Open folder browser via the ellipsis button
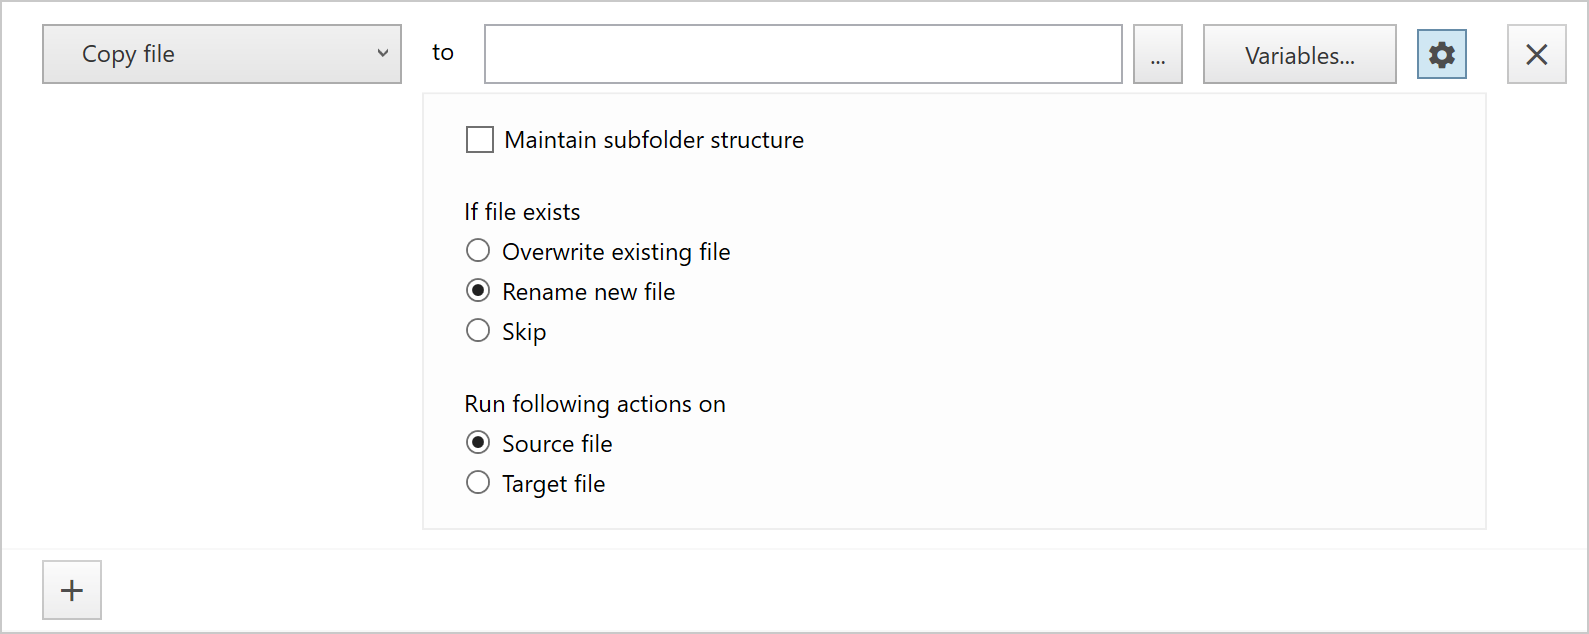This screenshot has height=634, width=1589. coord(1157,54)
